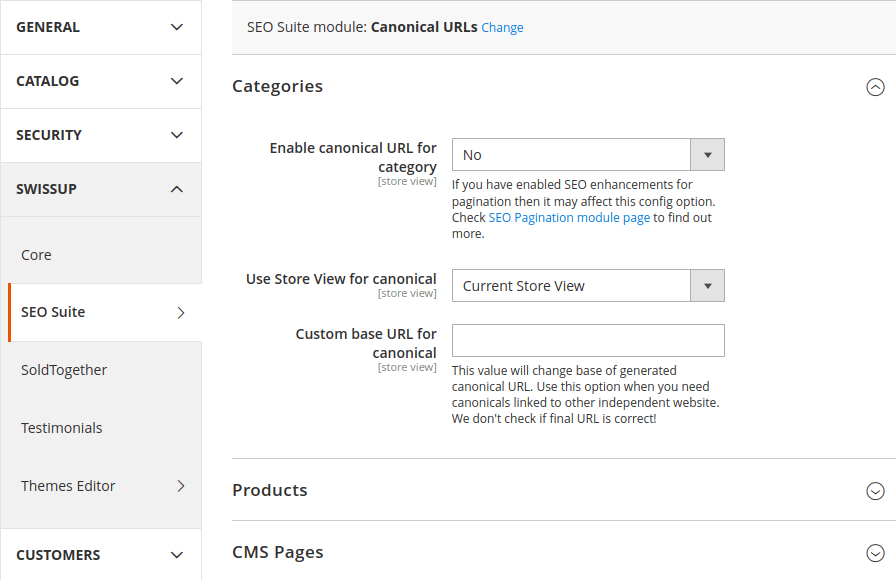Open Testimonials settings
Viewport: 896px width, 580px height.
click(62, 428)
